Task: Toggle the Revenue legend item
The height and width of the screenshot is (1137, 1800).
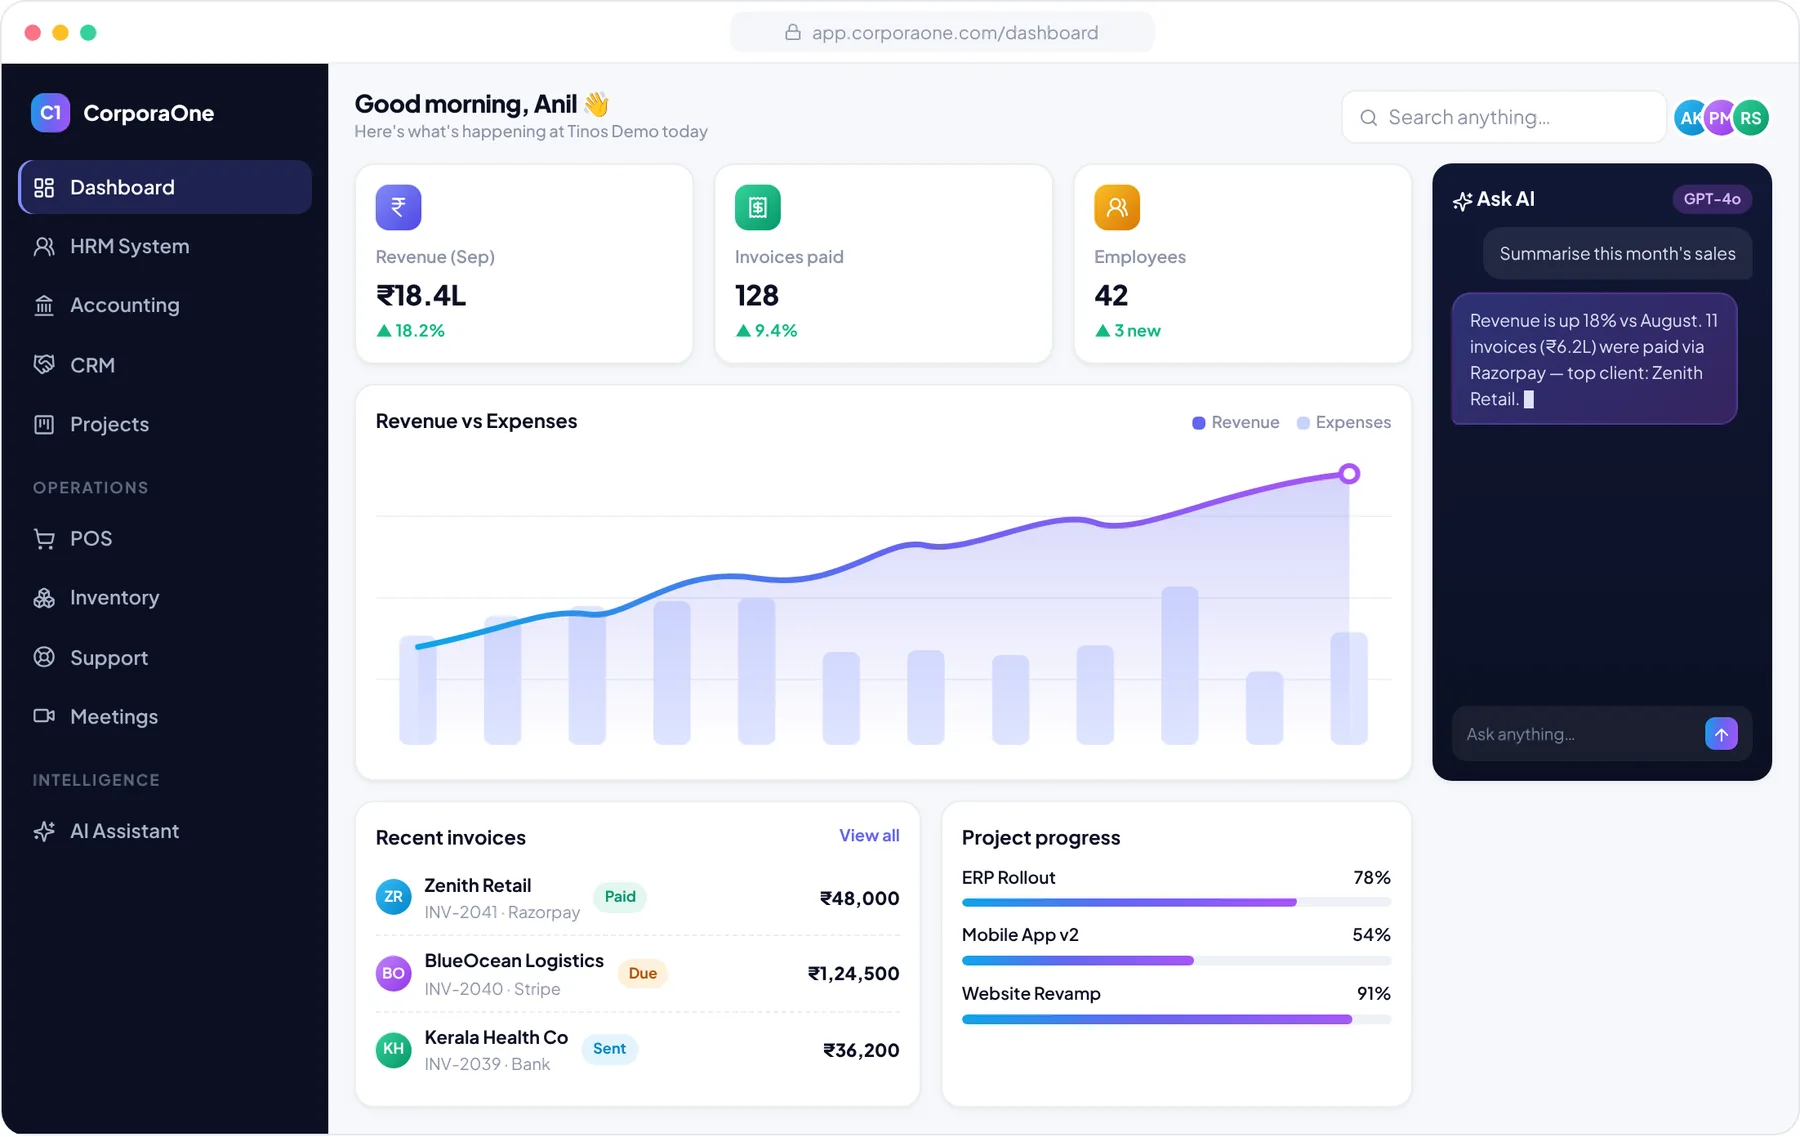Action: 1236,422
